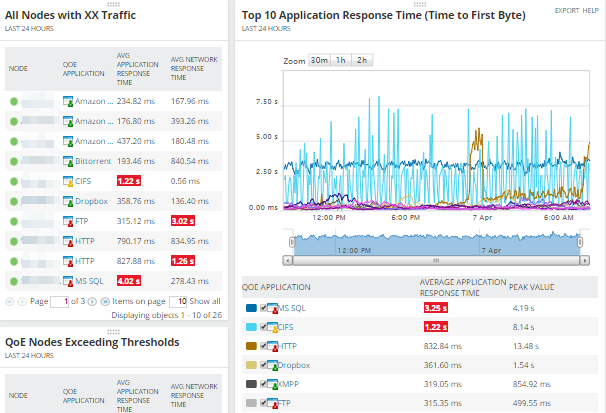Open the EXPORT link on the chart
This screenshot has width=606, height=413.
point(567,10)
